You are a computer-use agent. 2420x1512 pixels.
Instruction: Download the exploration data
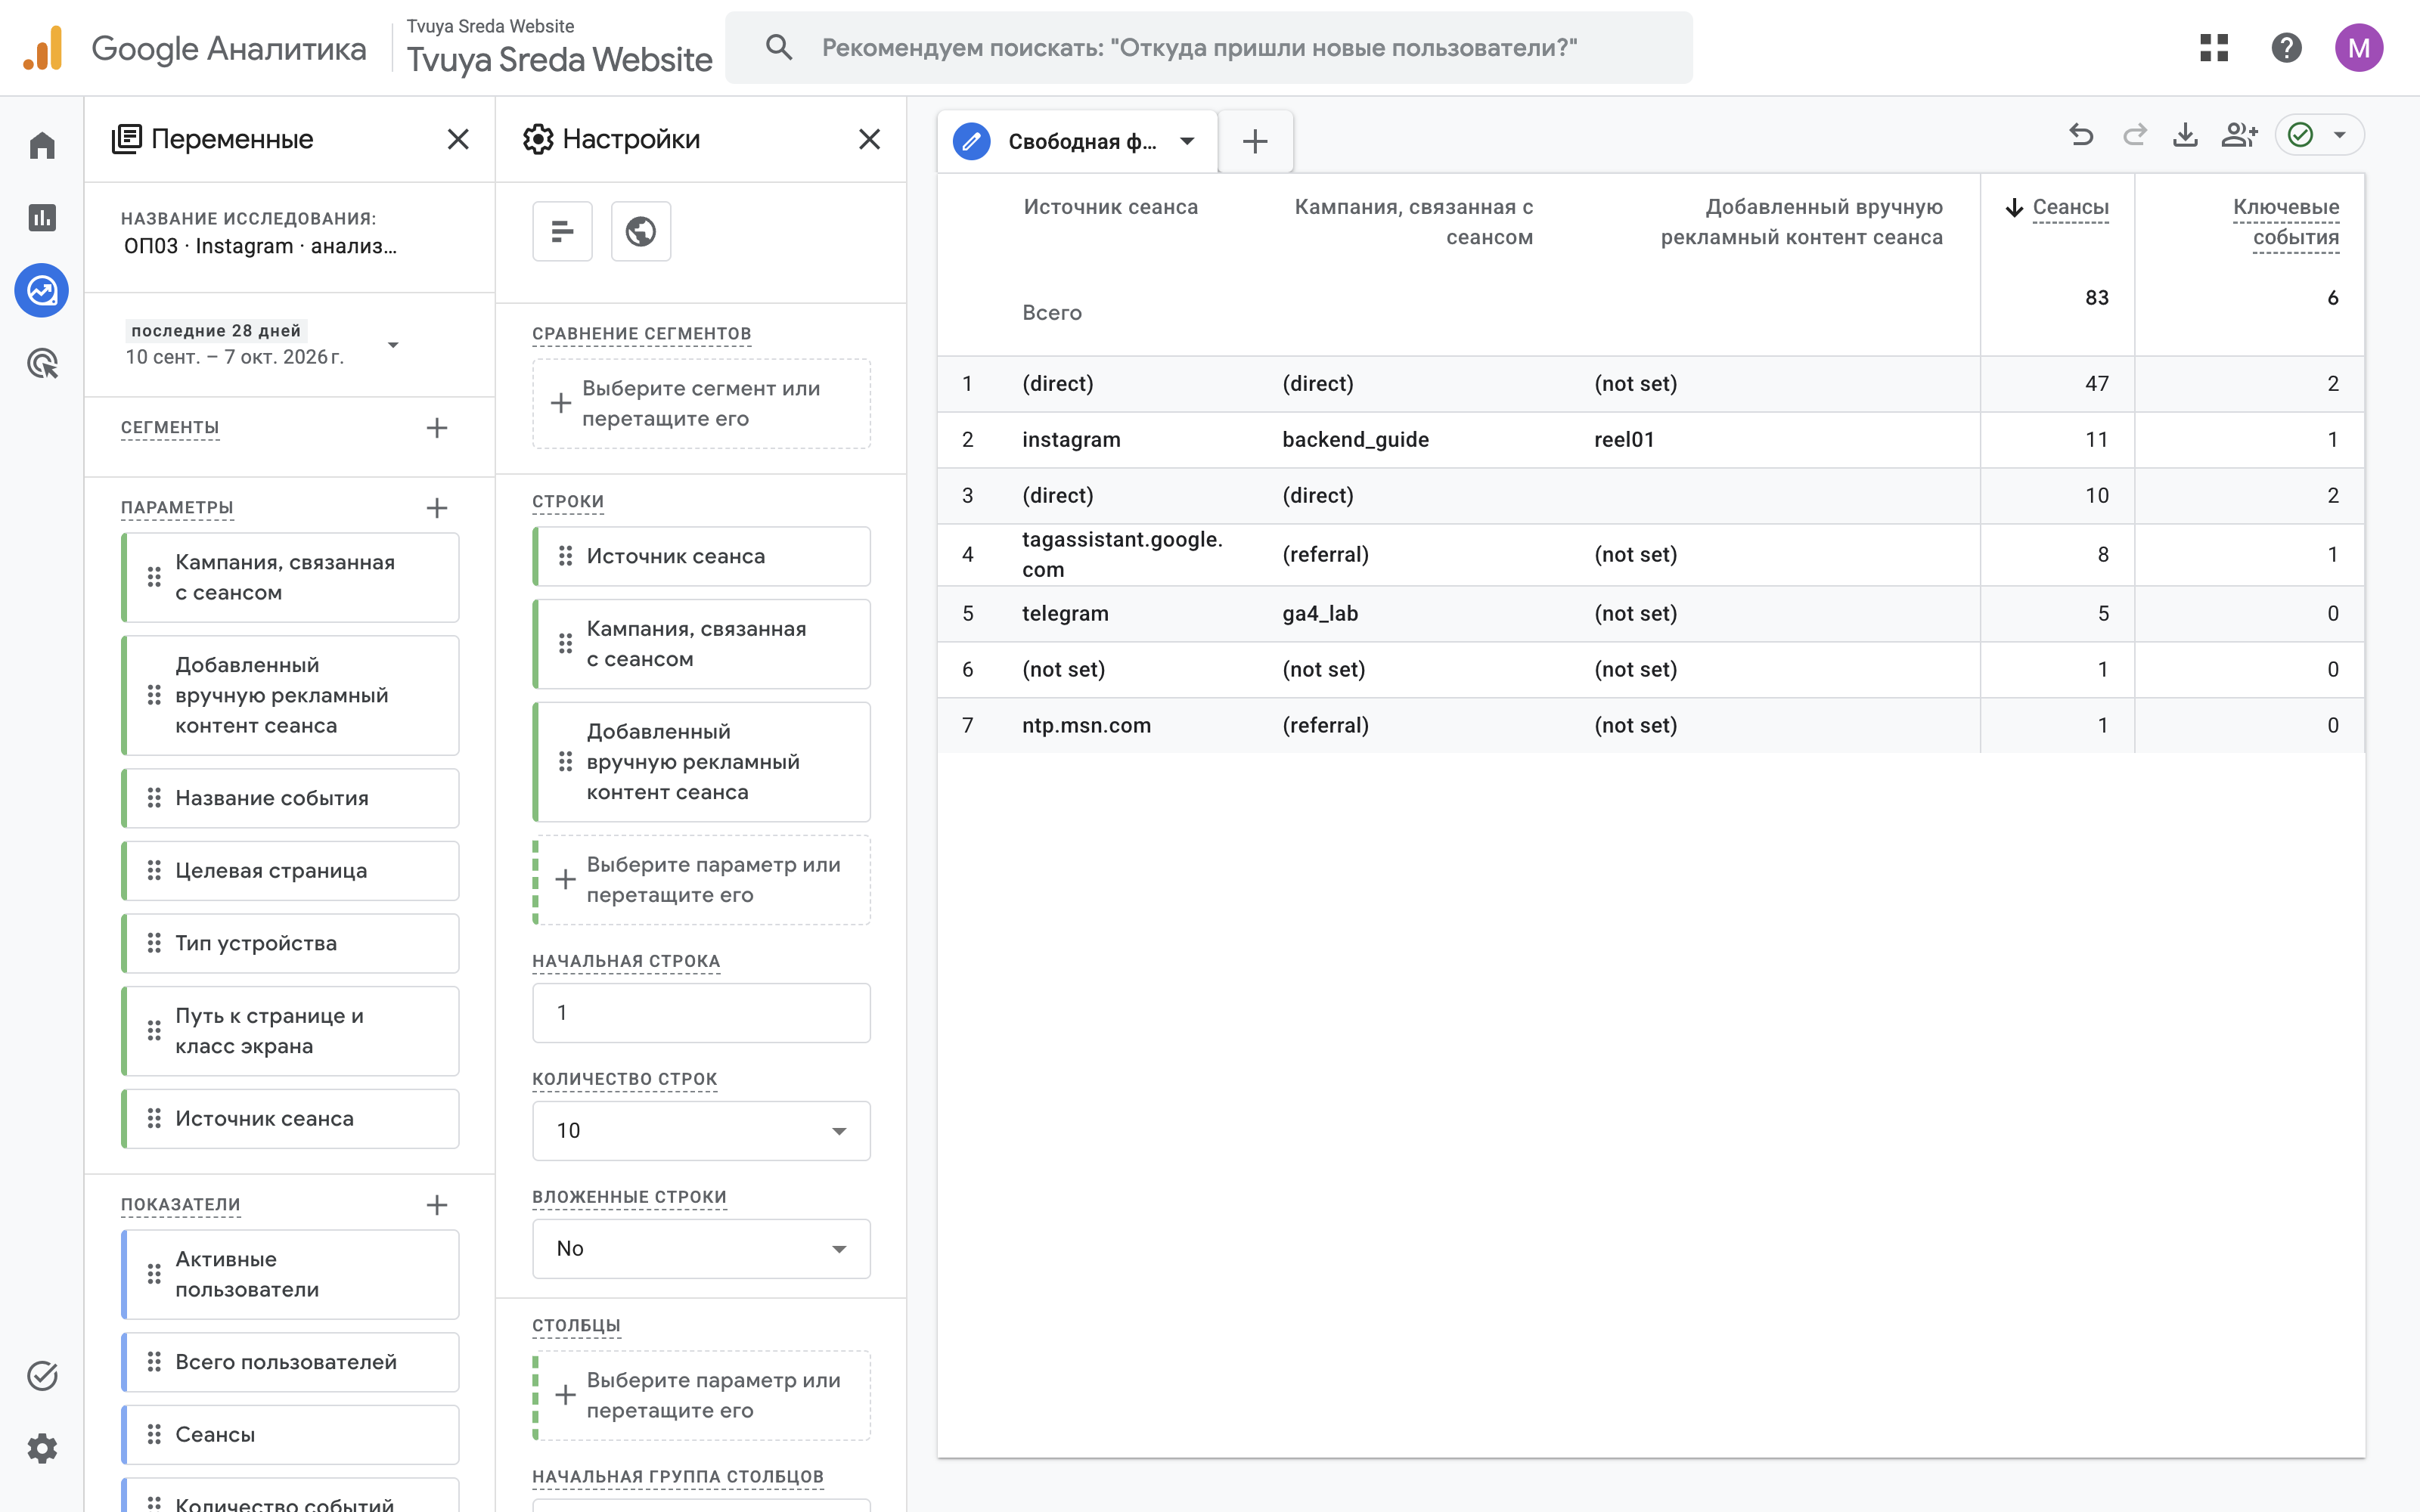(x=2186, y=135)
